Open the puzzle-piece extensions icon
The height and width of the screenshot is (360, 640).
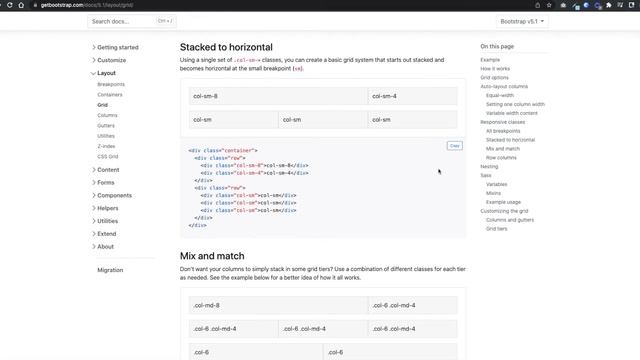(609, 5)
